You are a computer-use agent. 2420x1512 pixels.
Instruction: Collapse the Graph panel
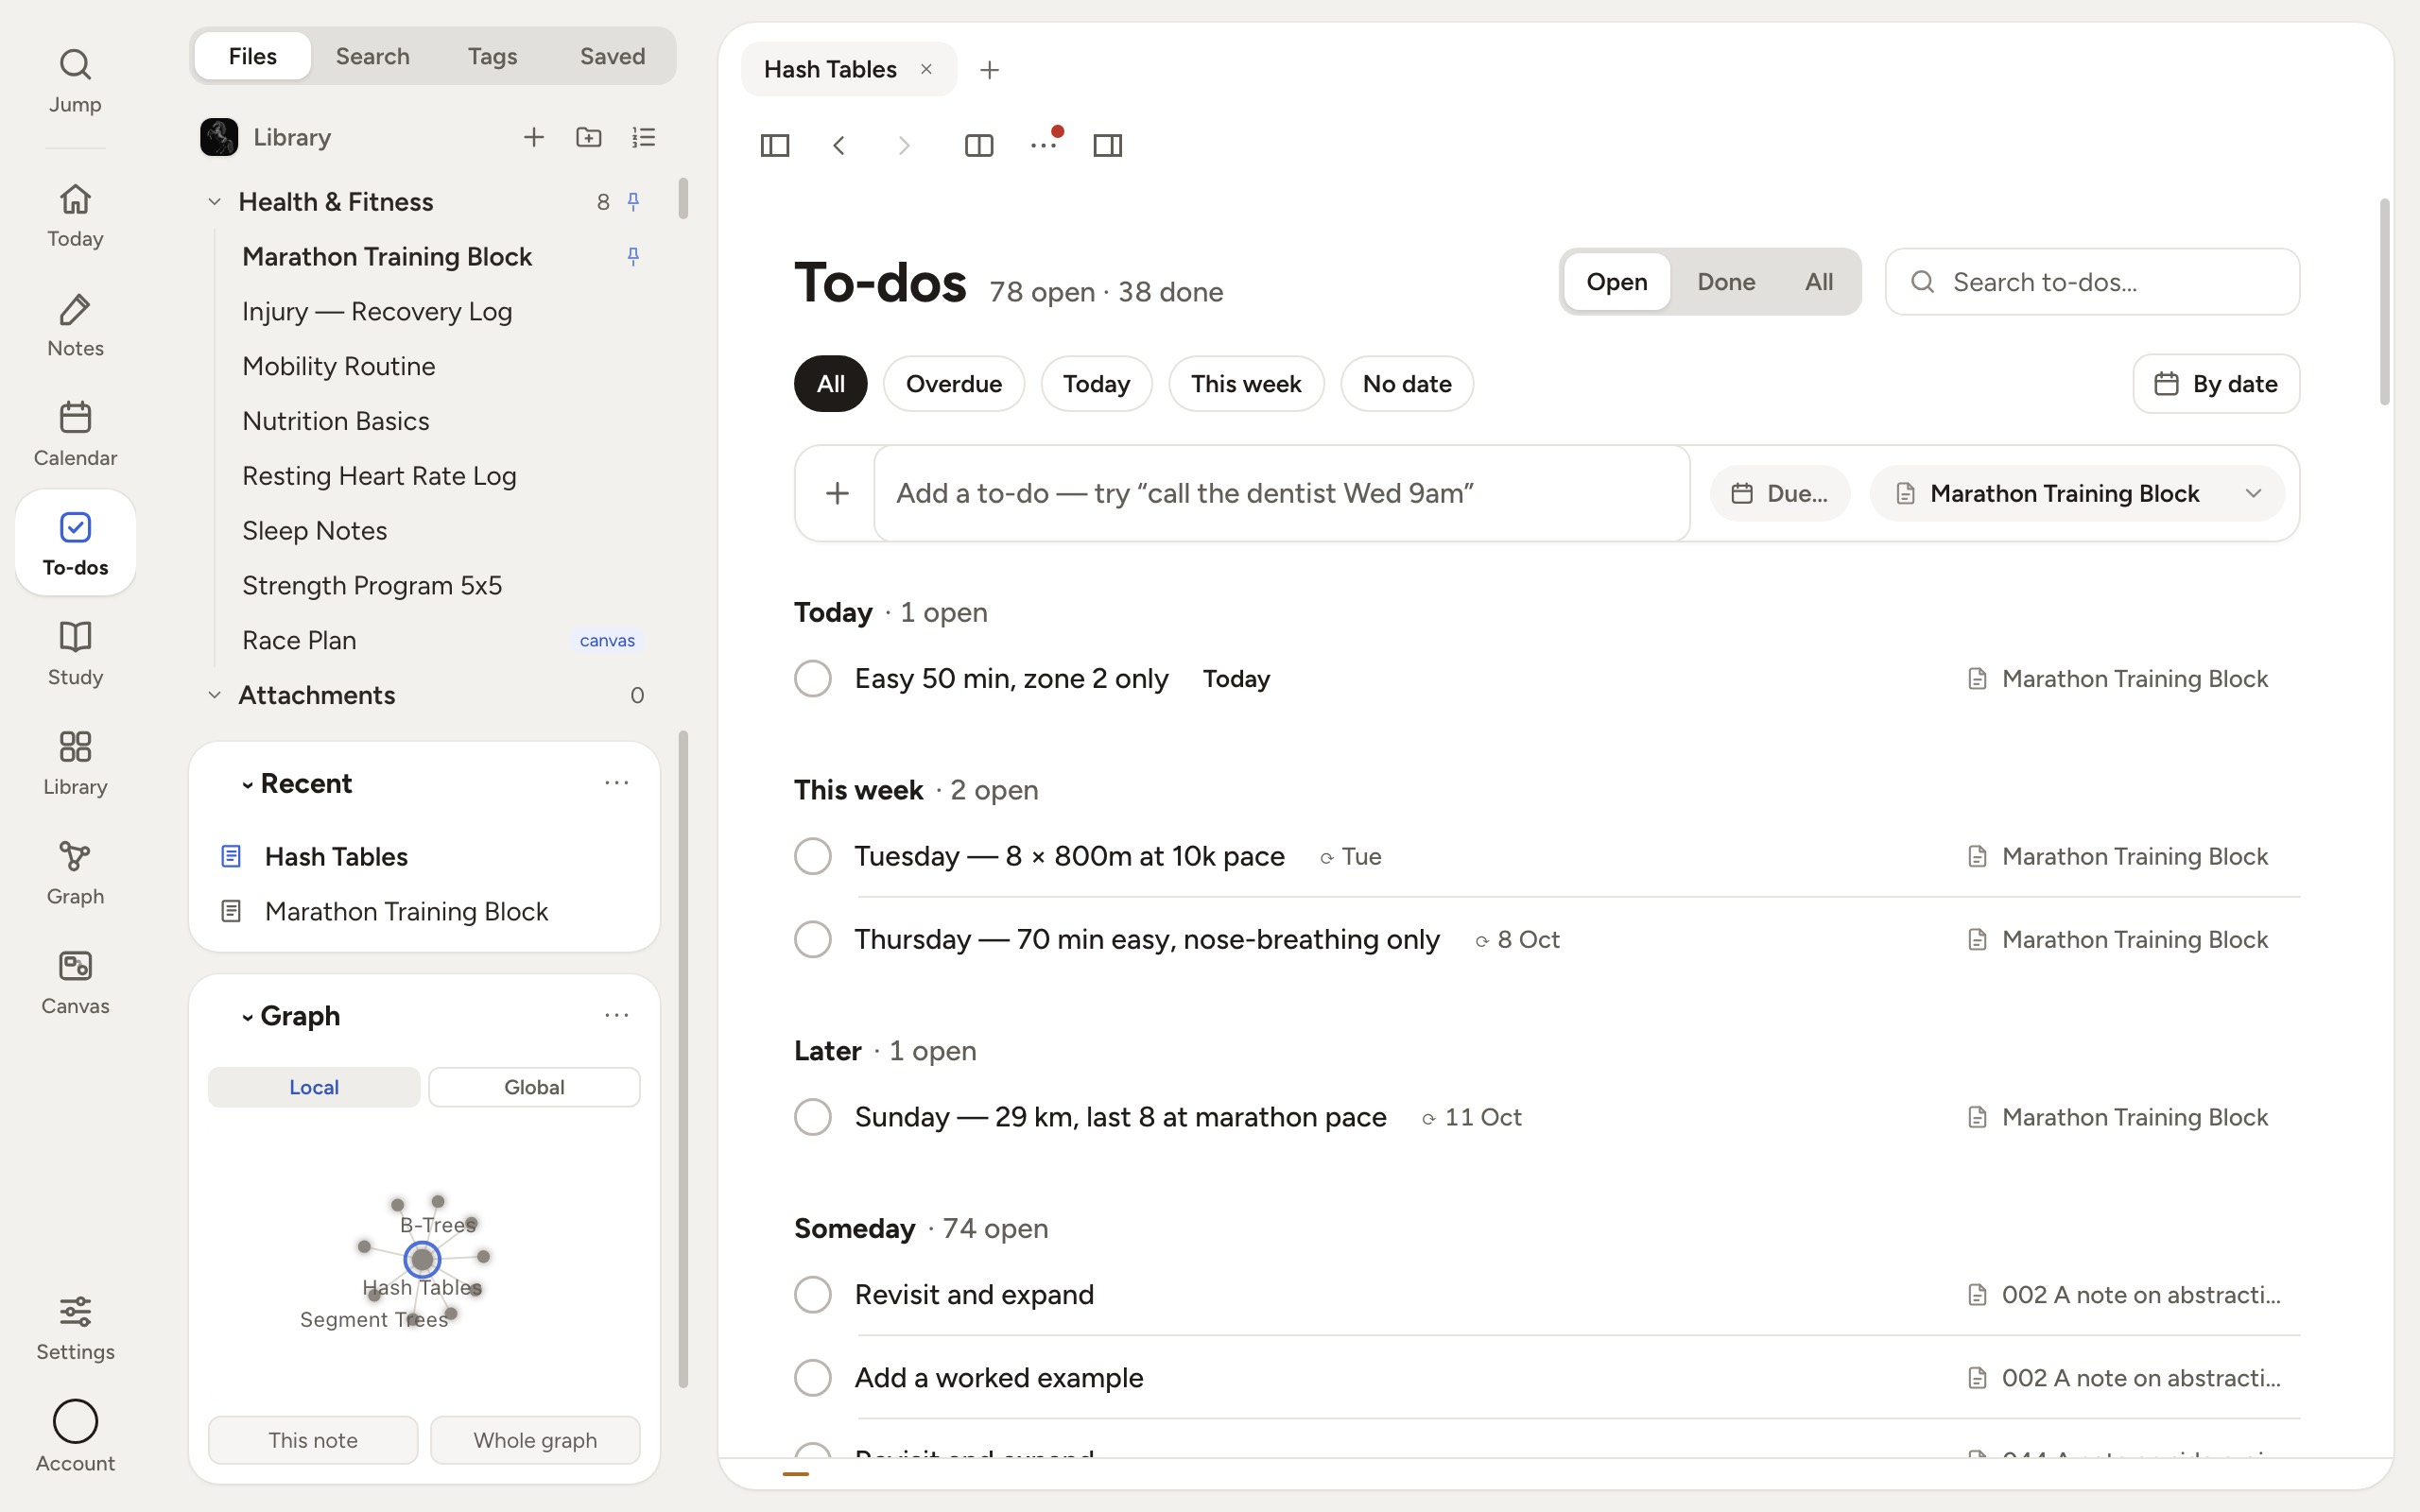247,1017
